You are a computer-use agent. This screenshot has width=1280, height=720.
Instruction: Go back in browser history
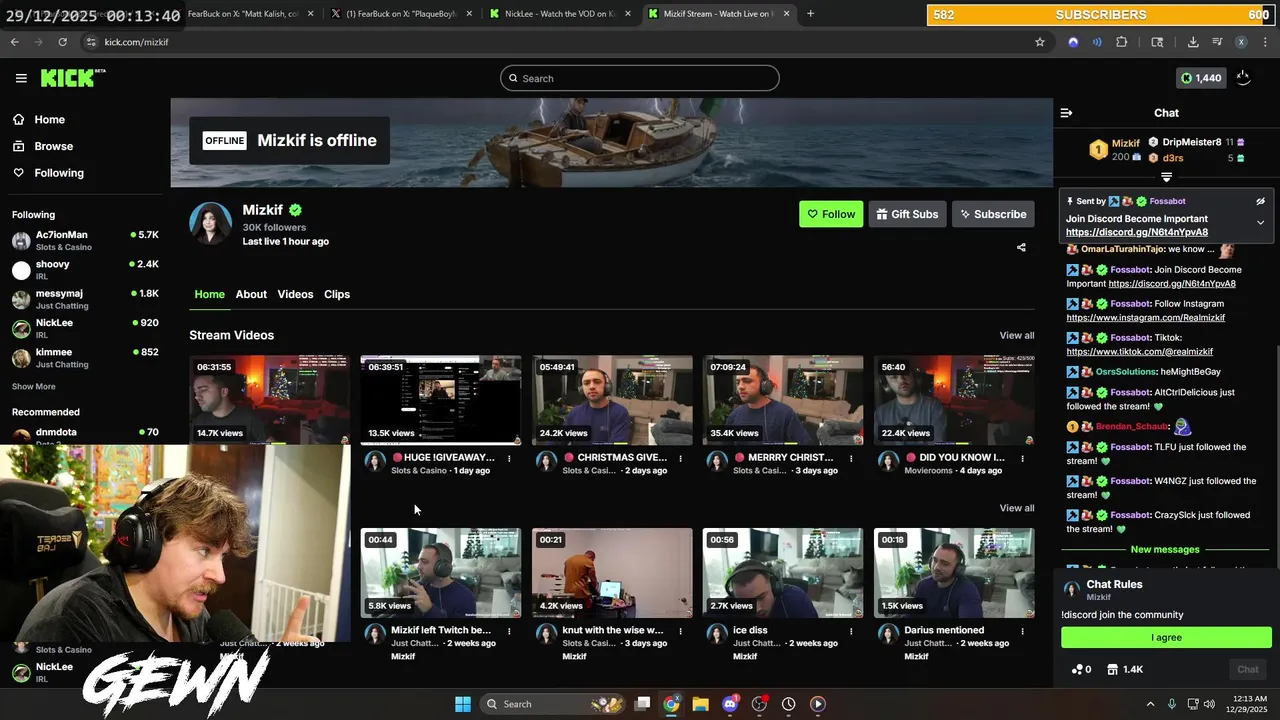click(14, 42)
